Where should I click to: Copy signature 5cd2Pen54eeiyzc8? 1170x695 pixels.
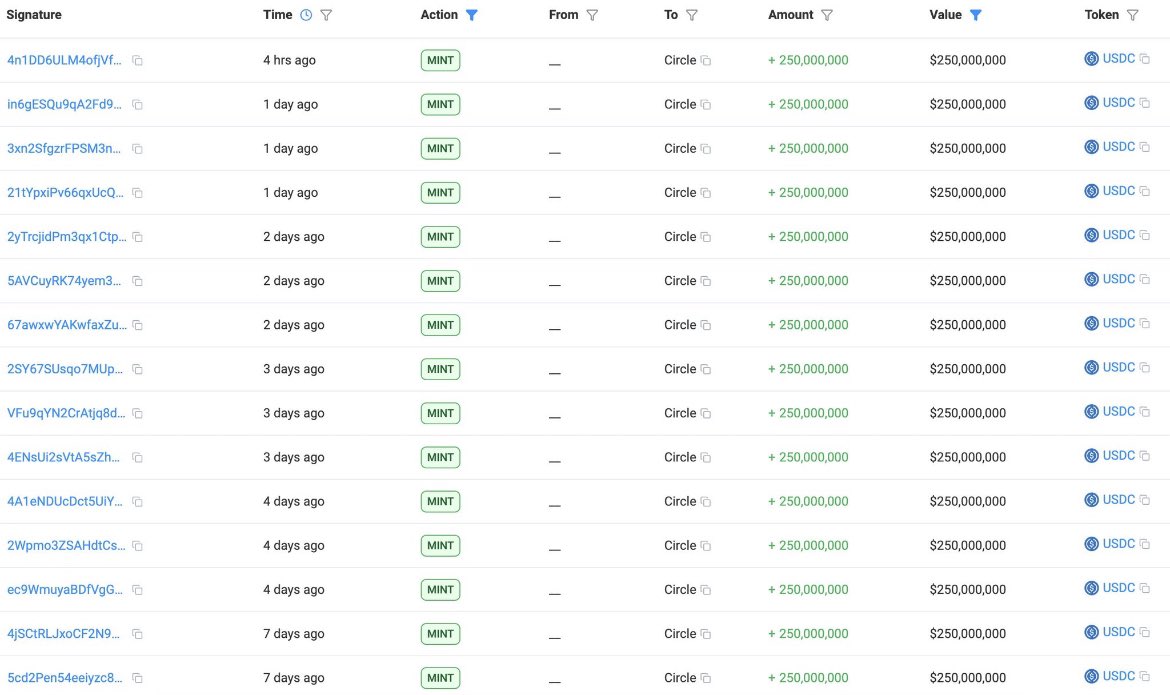(x=138, y=678)
